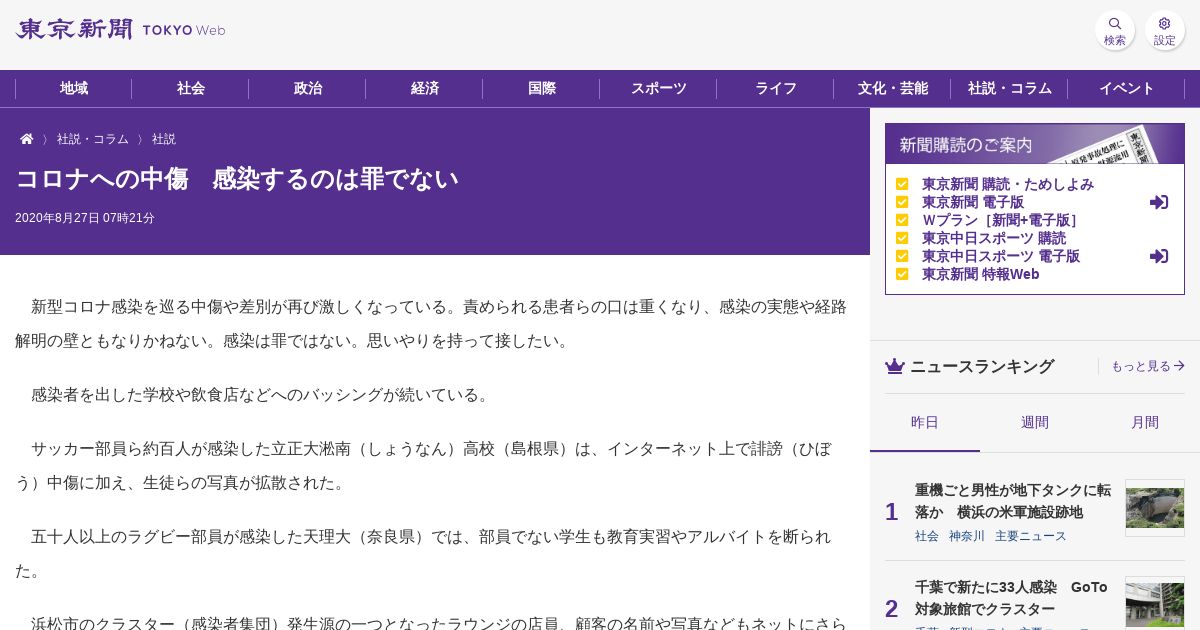This screenshot has height=630, width=1200.
Task: Click 社会 tag under rank 1 article
Action: (x=927, y=536)
